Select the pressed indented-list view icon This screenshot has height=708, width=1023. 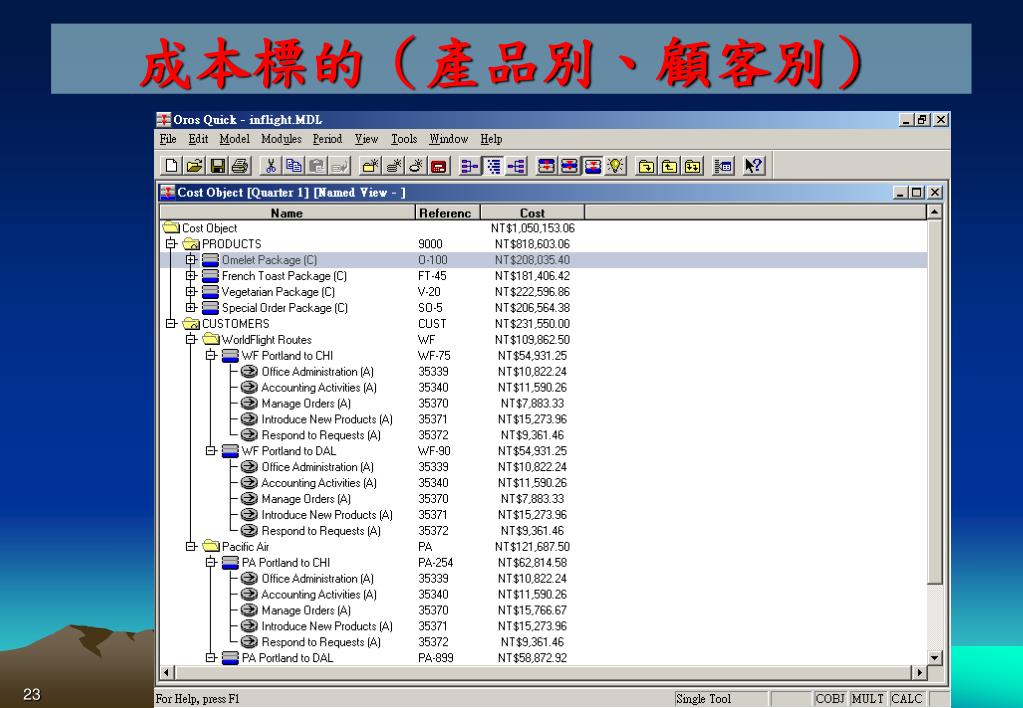point(493,166)
